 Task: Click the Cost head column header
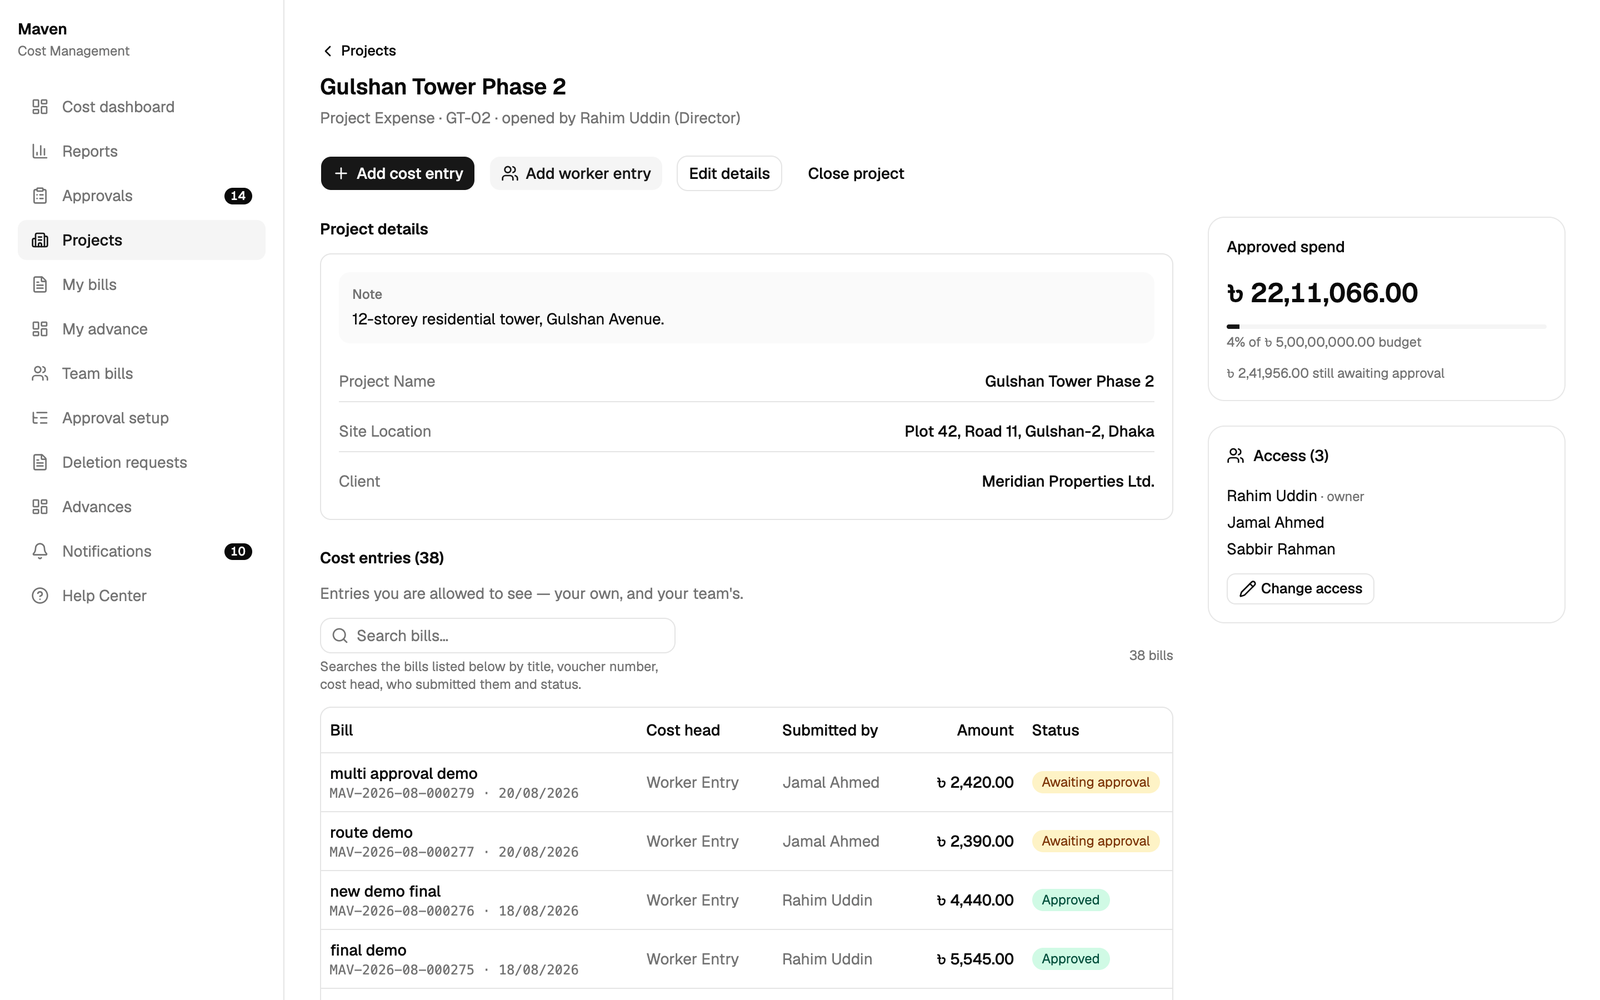pos(683,730)
